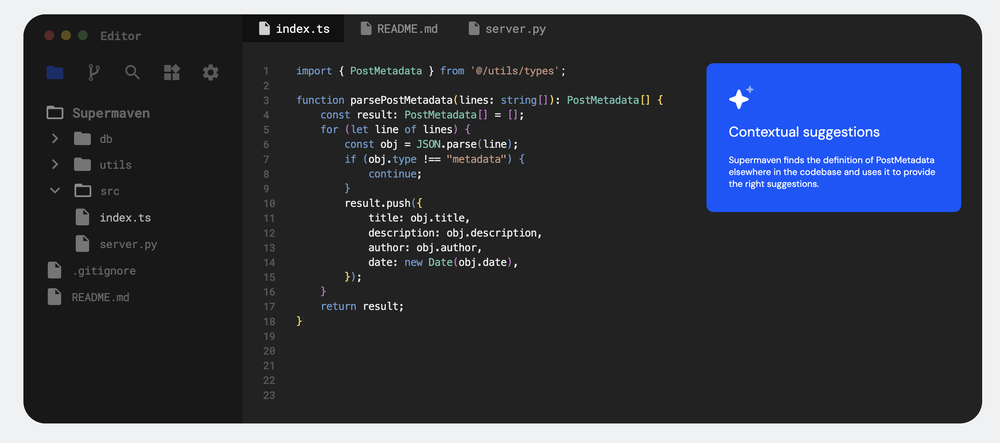Click the 'description: obj.description,' line

click(x=455, y=233)
